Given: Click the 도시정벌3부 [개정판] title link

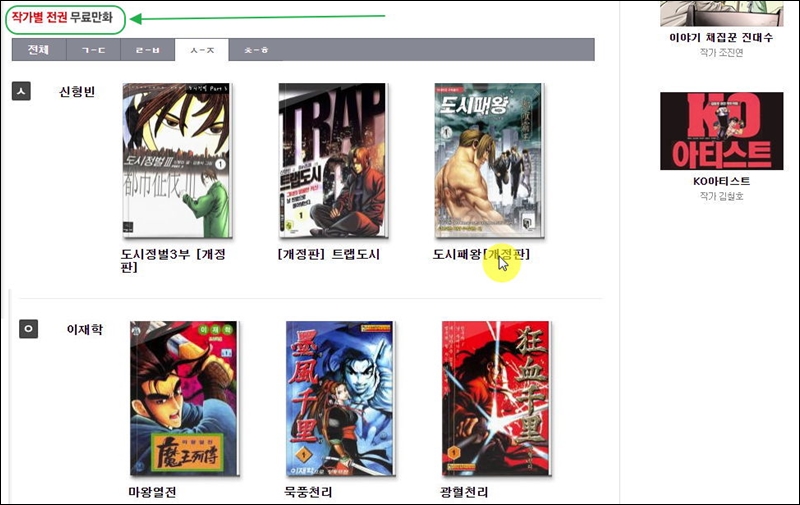Looking at the screenshot, I should (173, 260).
